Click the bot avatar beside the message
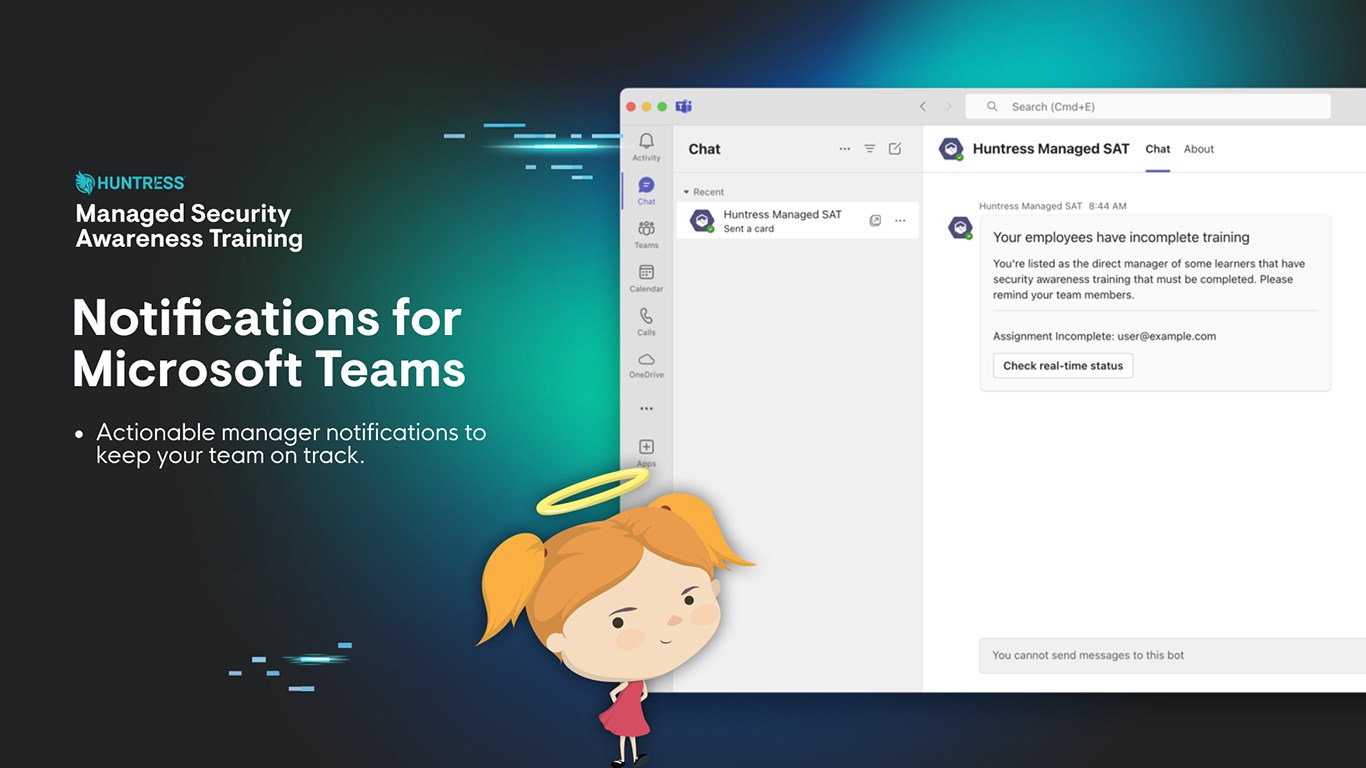The height and width of the screenshot is (768, 1366). point(960,228)
